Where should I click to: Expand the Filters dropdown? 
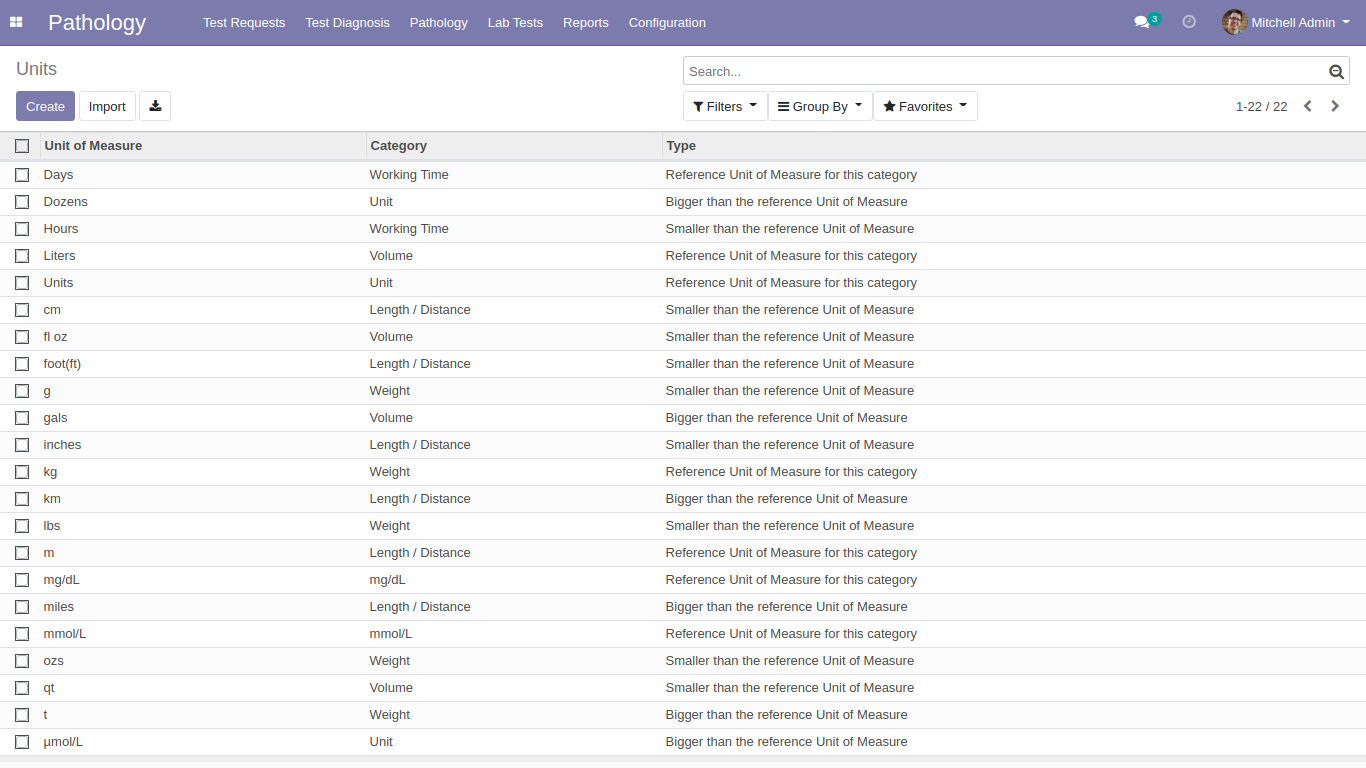tap(725, 106)
